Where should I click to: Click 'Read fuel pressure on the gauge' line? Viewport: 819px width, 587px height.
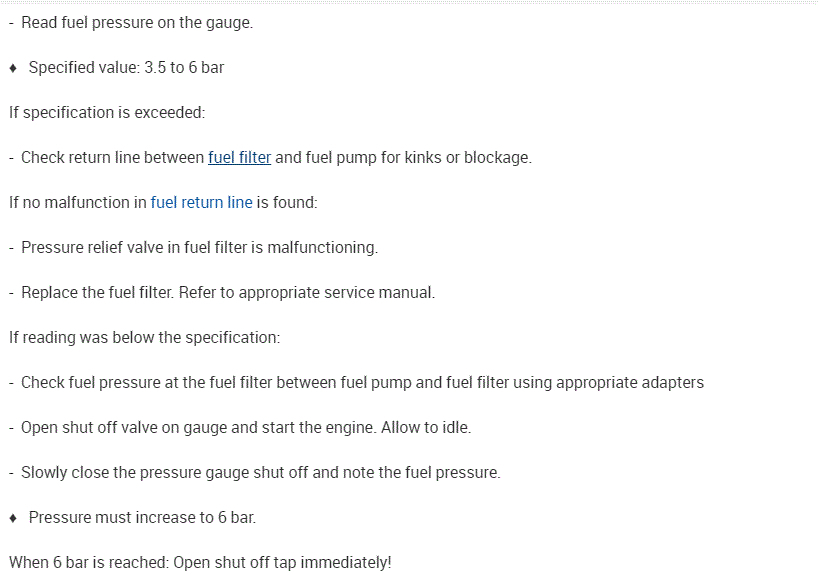point(136,22)
